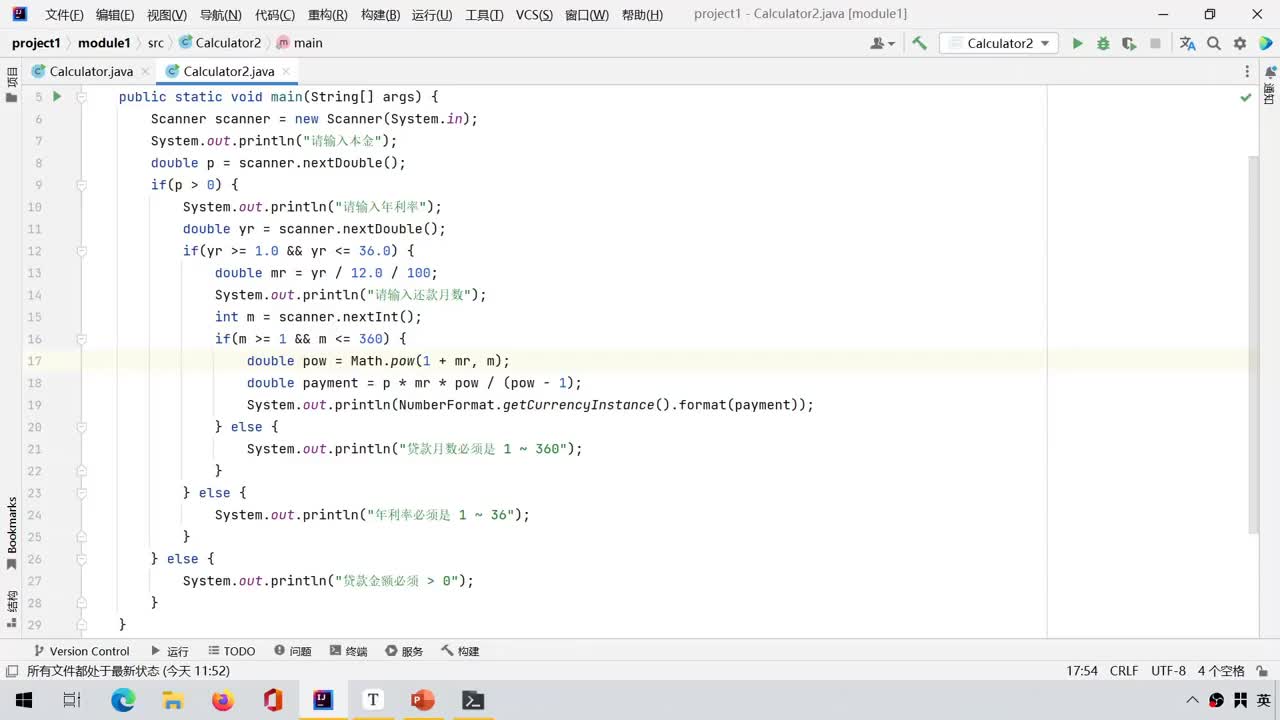Open the 终端 terminal tool window
The height and width of the screenshot is (720, 1280).
(348, 651)
